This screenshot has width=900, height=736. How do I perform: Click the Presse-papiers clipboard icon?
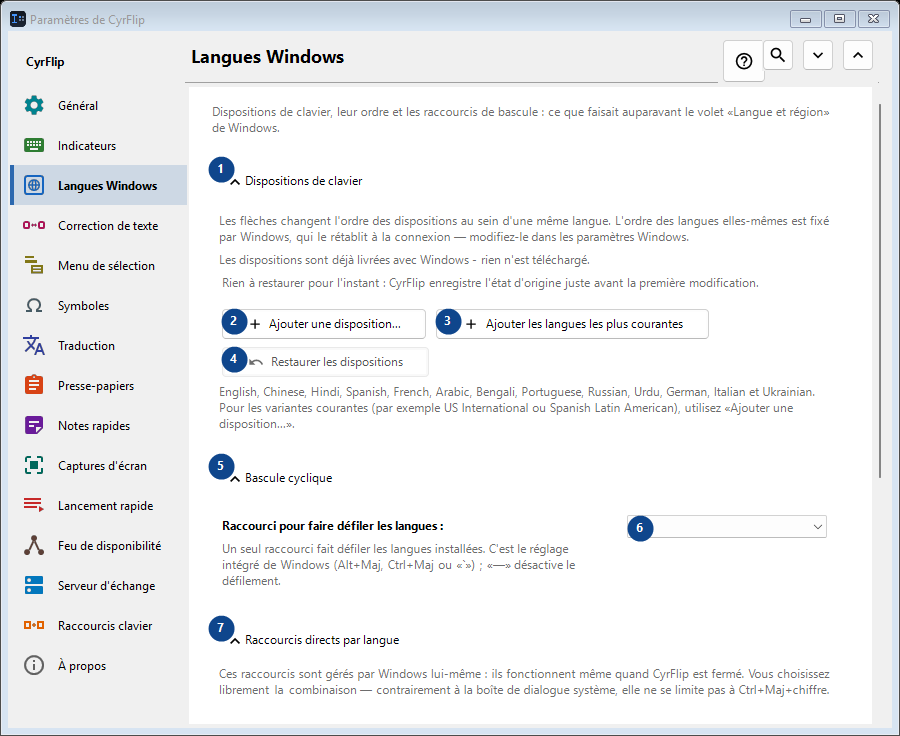tap(34, 385)
